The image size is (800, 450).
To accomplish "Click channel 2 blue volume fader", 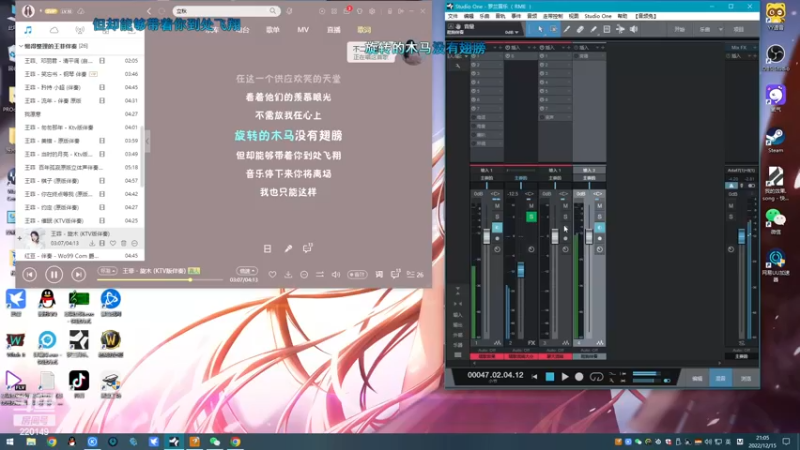I will 520,269.
